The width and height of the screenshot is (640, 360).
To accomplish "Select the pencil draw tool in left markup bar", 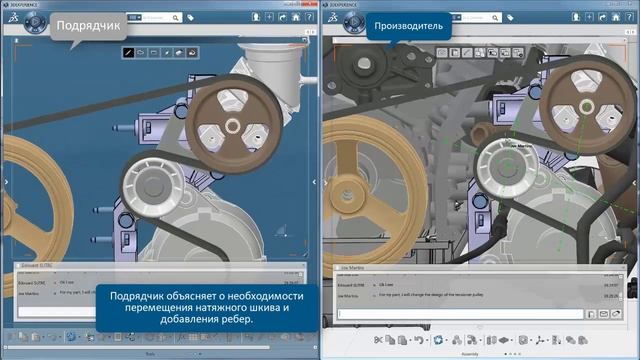I will point(129,53).
